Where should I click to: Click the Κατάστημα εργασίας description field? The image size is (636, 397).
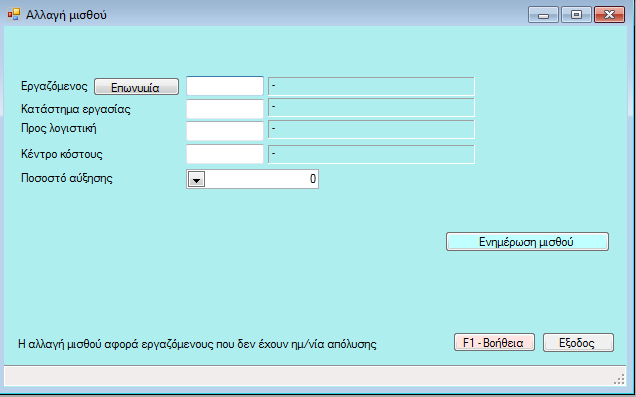point(371,108)
